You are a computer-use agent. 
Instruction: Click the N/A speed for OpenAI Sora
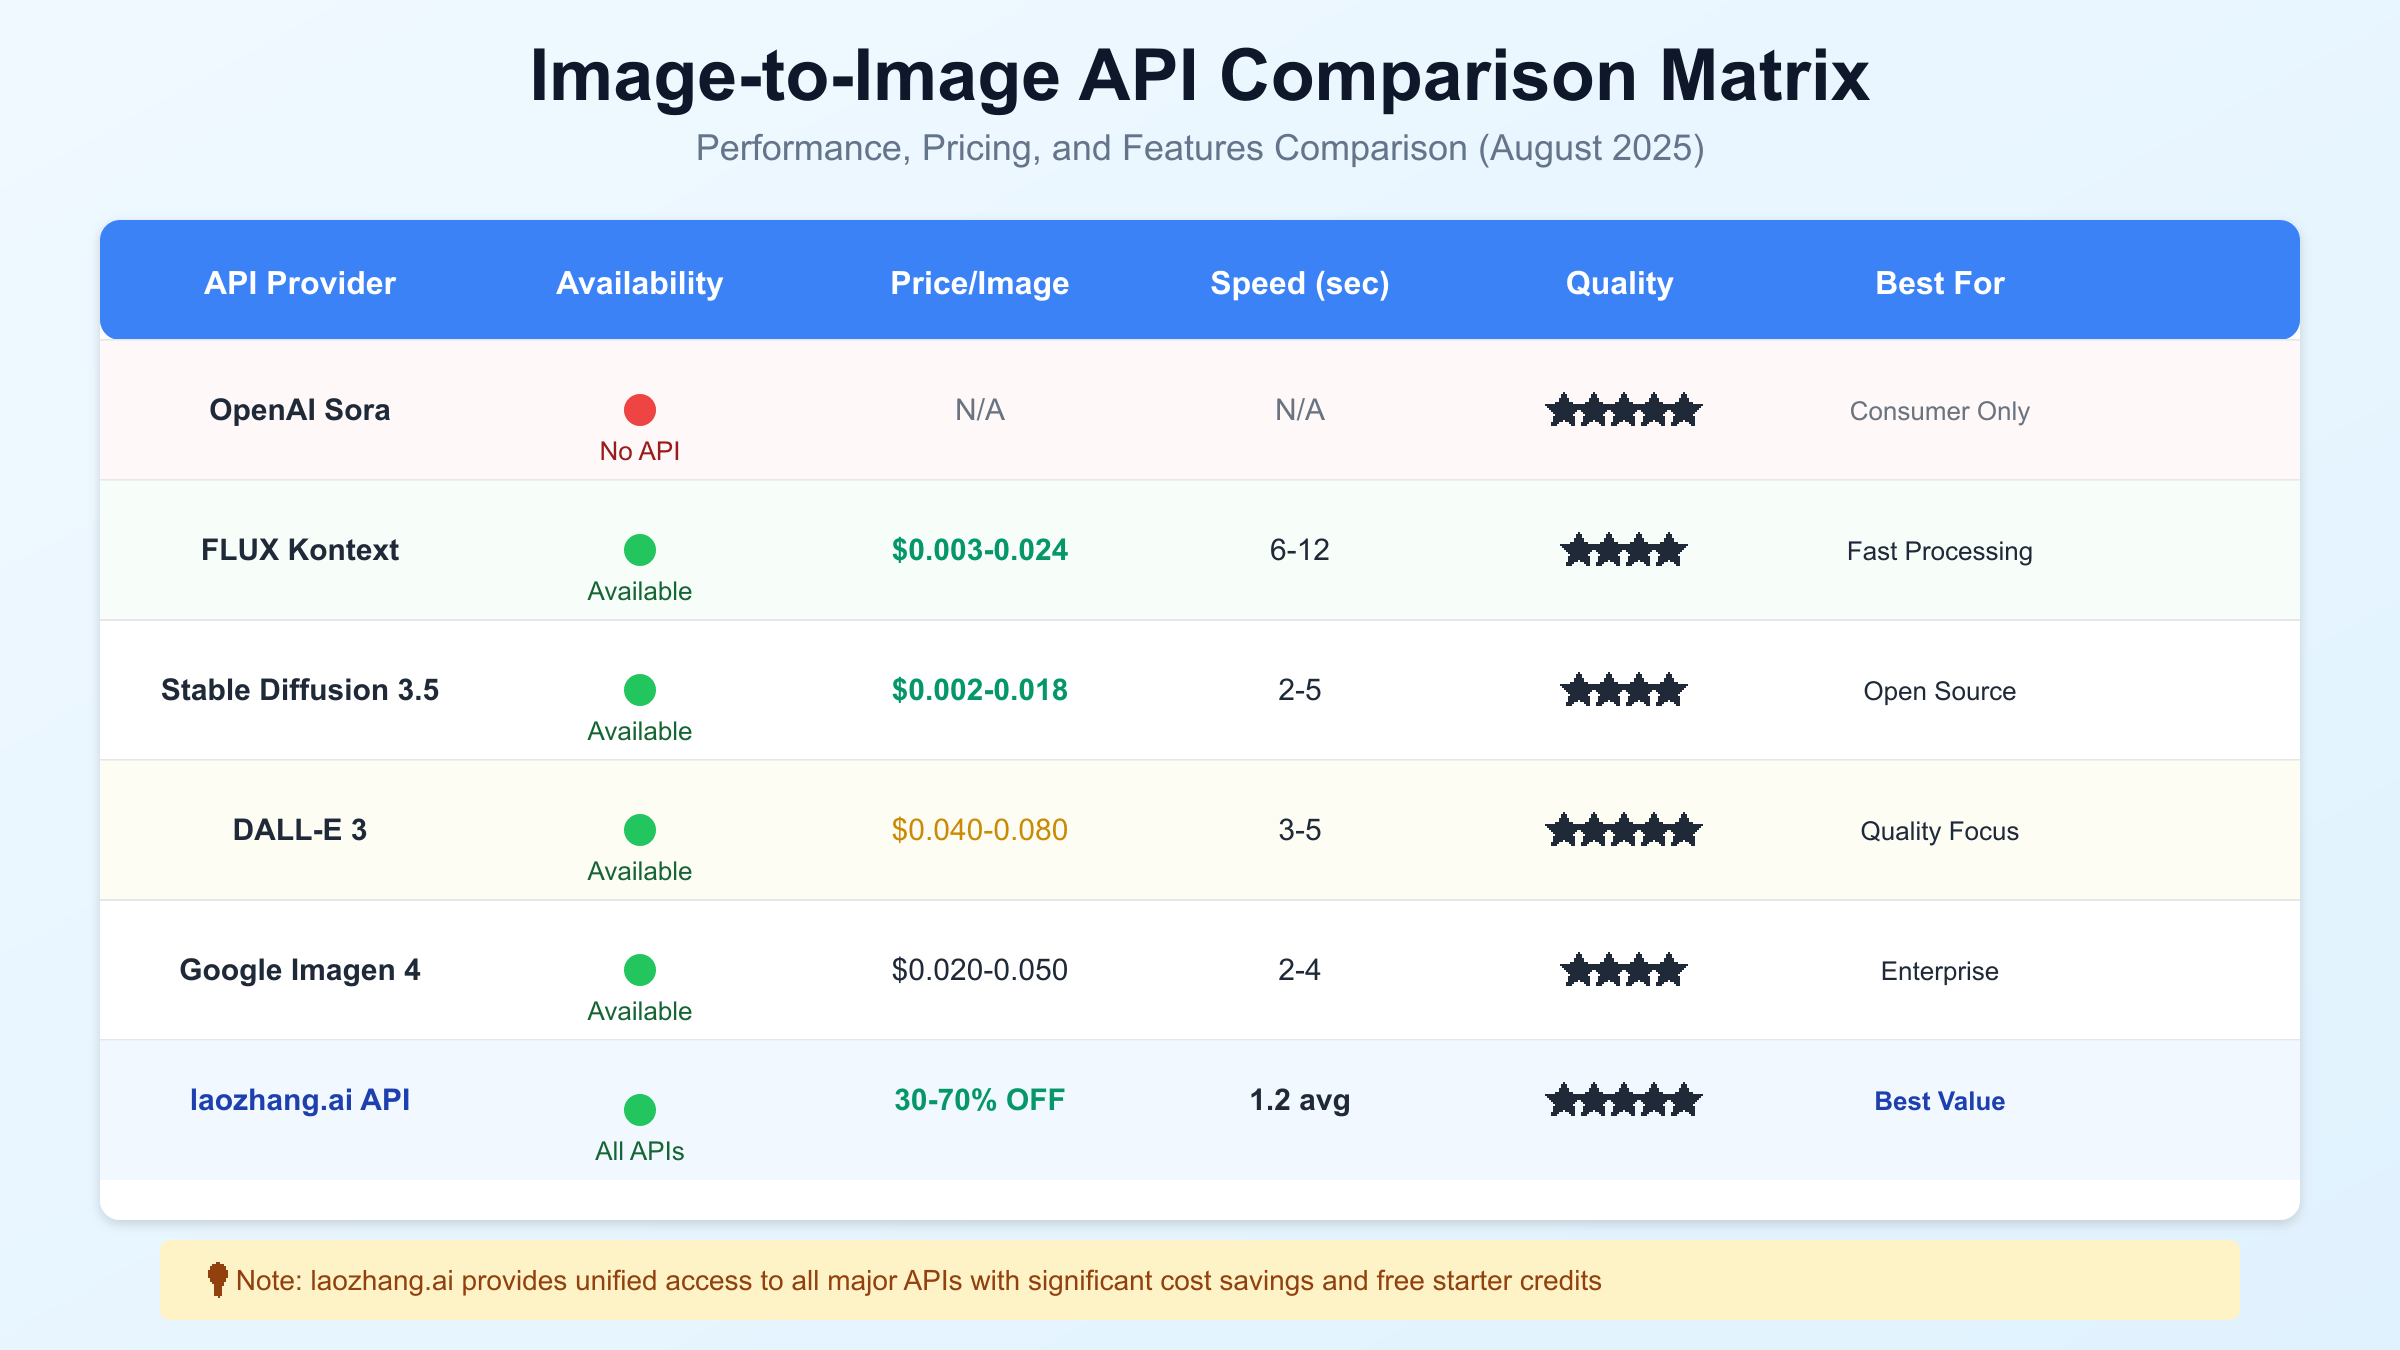[x=1300, y=410]
